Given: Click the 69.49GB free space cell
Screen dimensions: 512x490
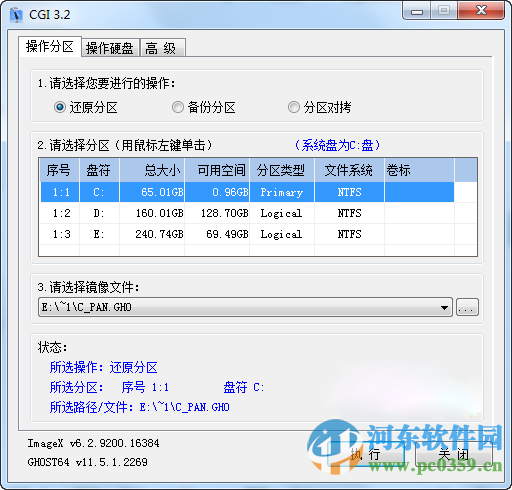Looking at the screenshot, I should click(x=217, y=234).
